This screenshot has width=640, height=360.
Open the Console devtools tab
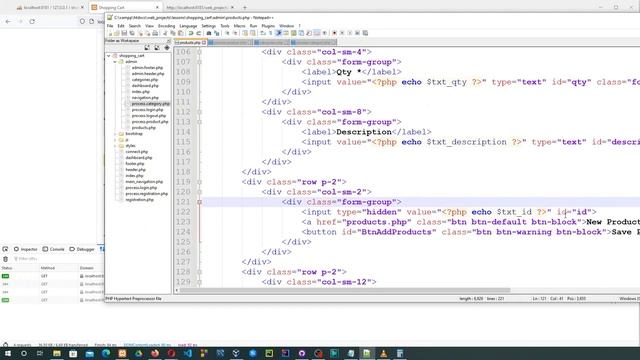click(x=53, y=249)
